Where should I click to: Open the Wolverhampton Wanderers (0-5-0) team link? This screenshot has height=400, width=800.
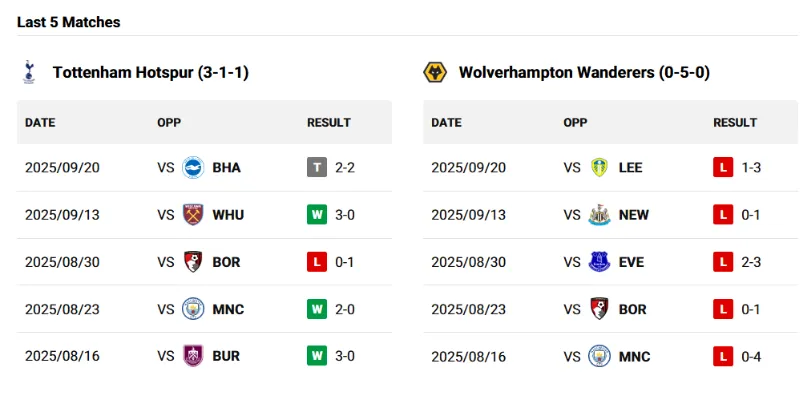point(584,72)
